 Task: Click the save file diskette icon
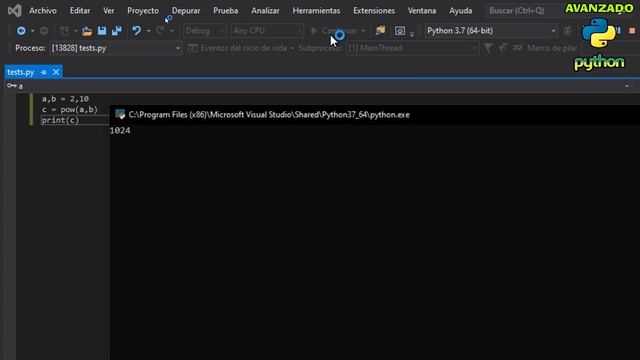point(102,31)
